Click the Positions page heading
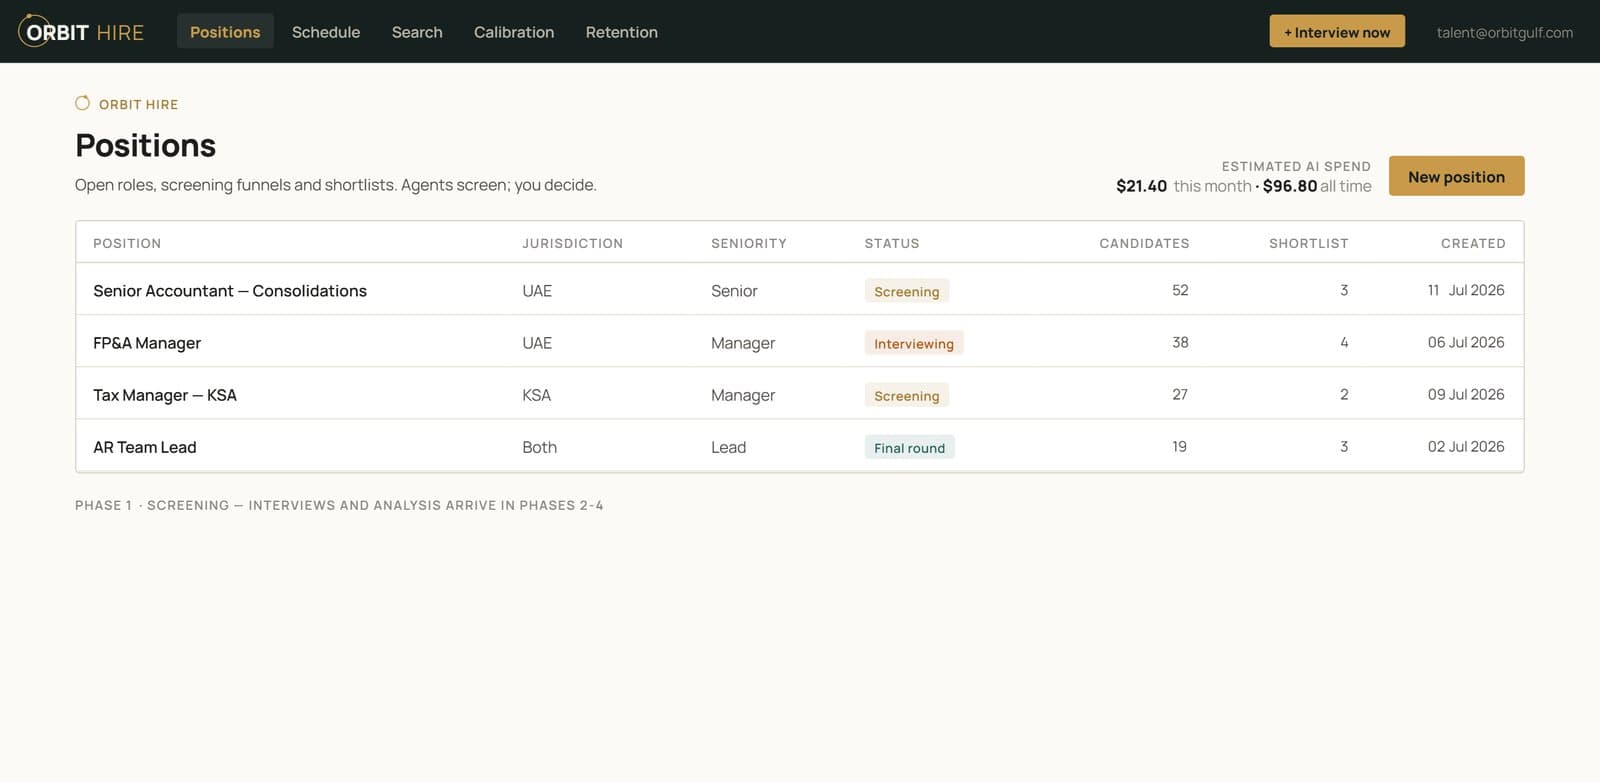This screenshot has height=782, width=1600. (146, 145)
